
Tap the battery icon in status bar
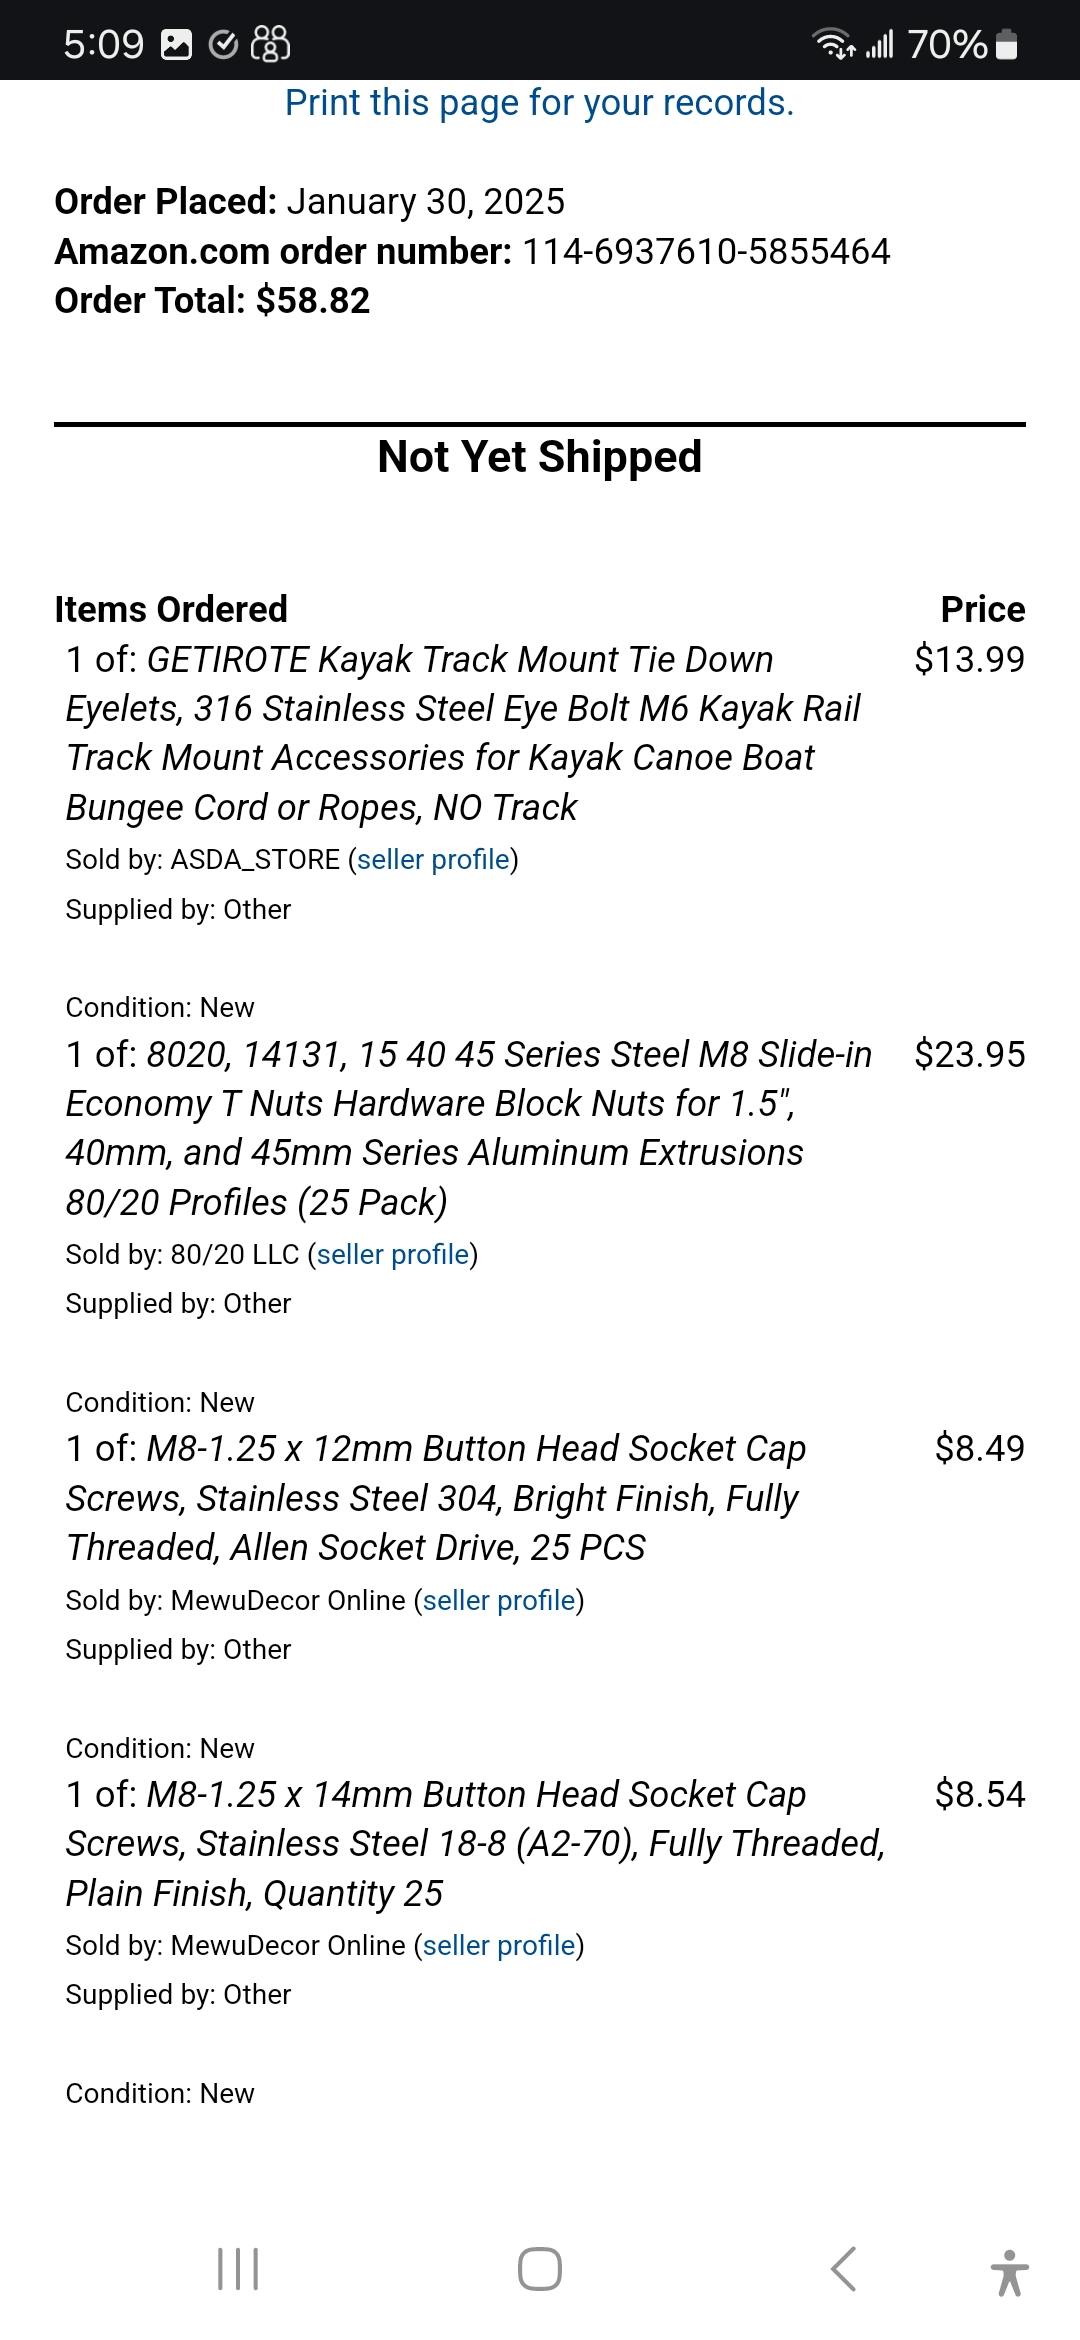point(1007,44)
